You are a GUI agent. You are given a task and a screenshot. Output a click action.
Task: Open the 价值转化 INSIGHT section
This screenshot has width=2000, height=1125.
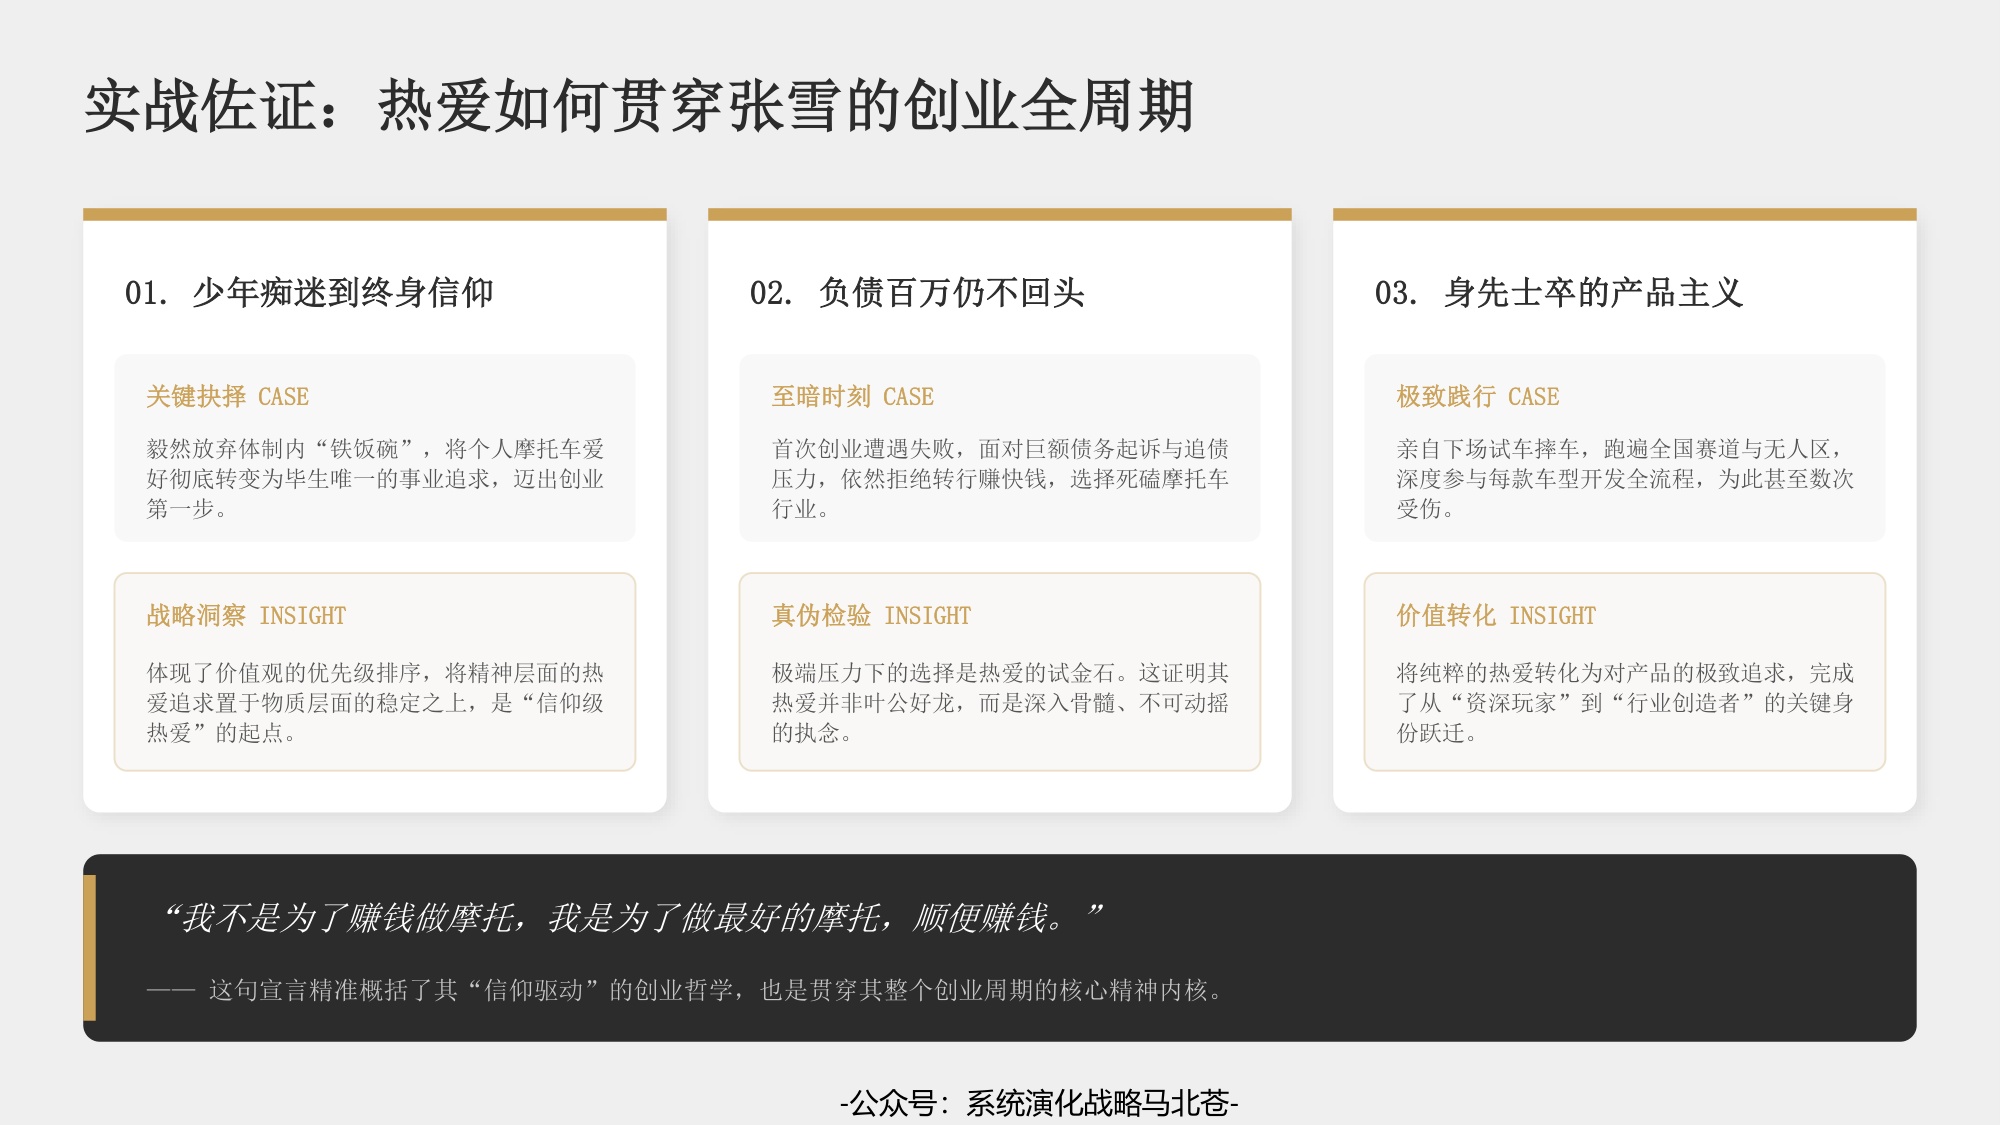coord(1493,615)
